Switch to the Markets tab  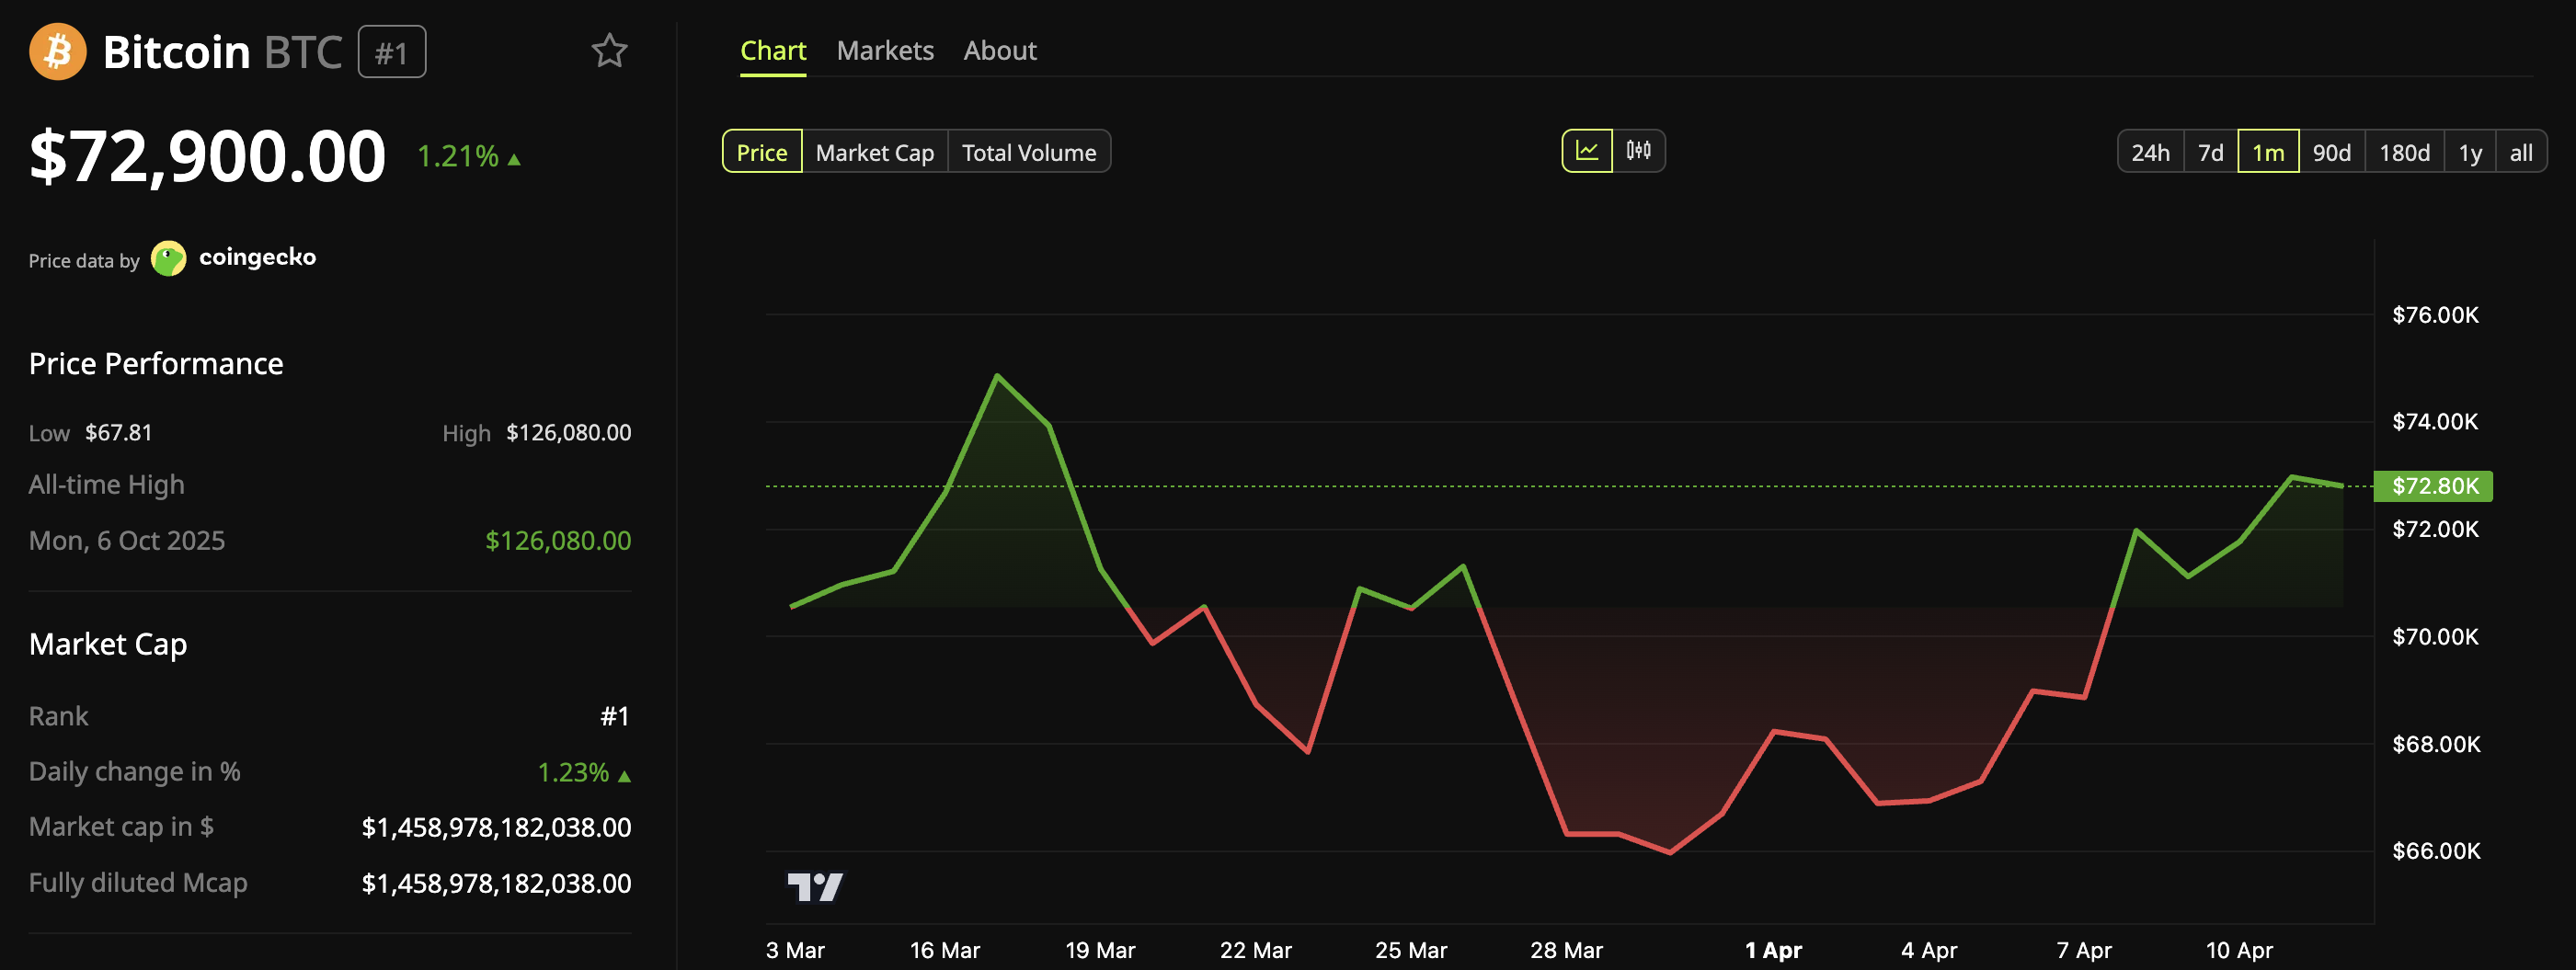884,50
